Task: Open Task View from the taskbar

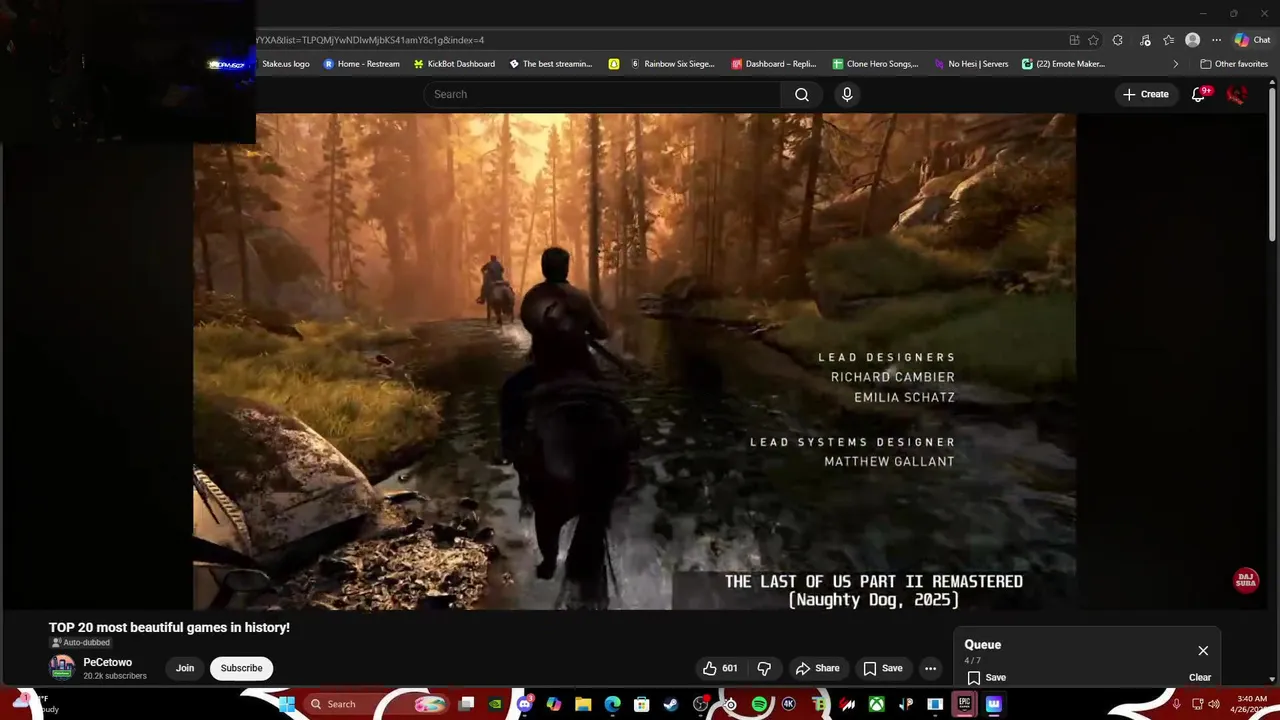Action: pos(466,704)
